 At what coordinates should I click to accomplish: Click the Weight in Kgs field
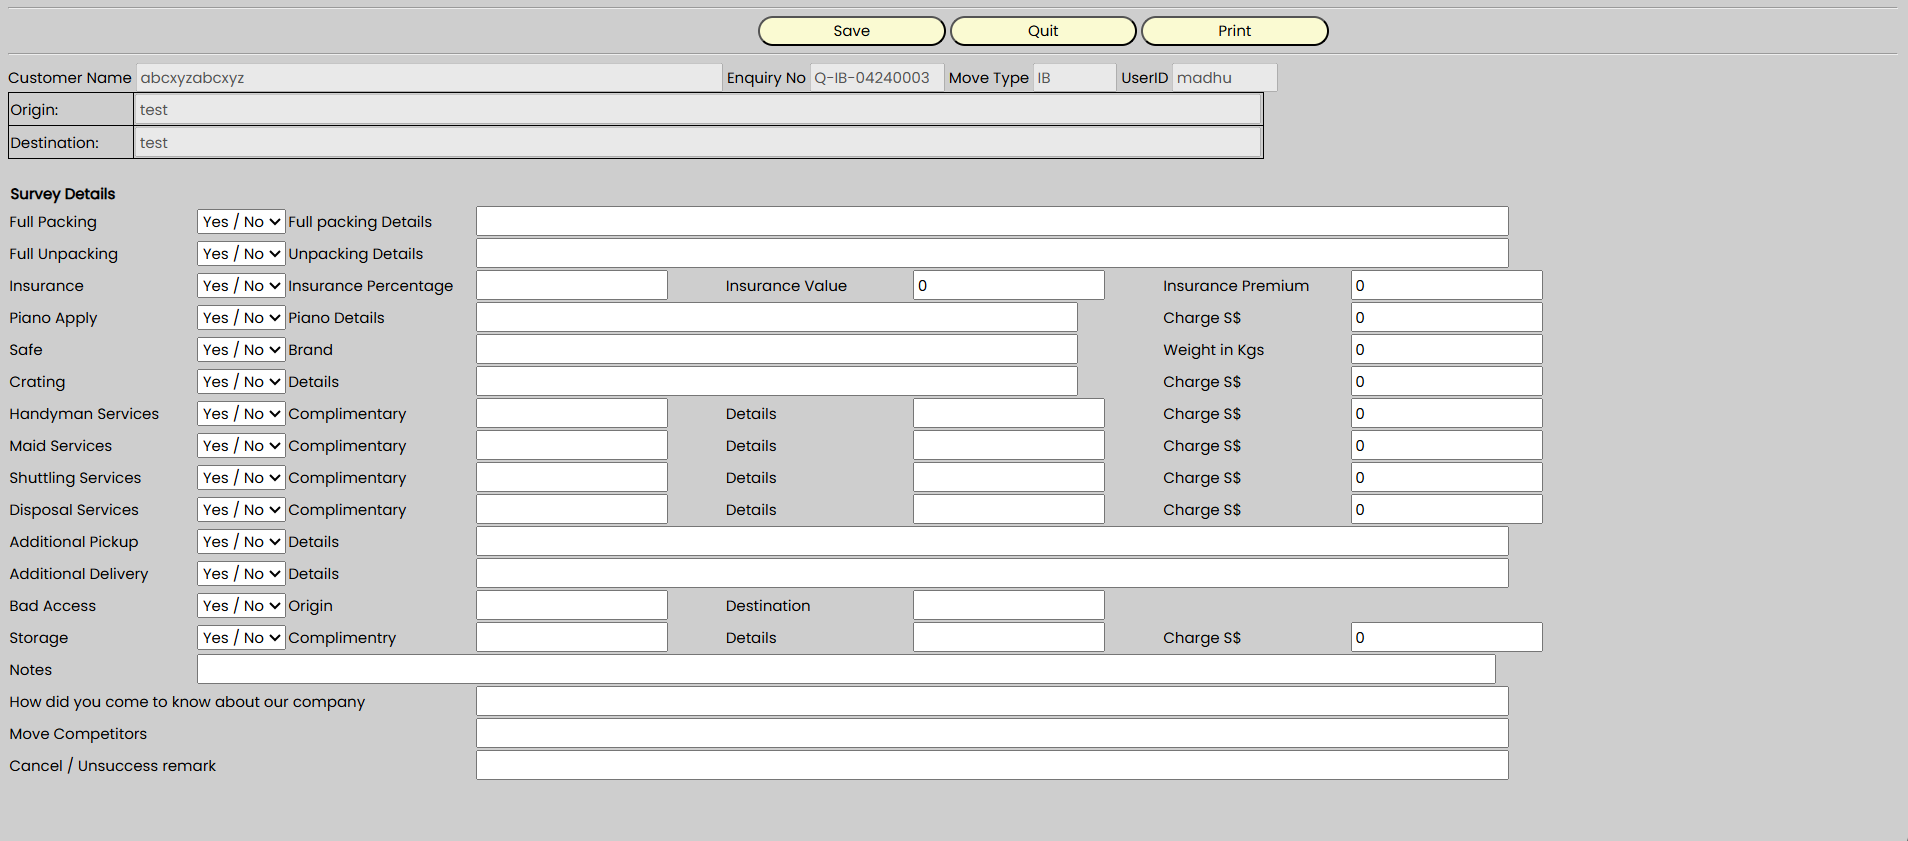[x=1445, y=350]
